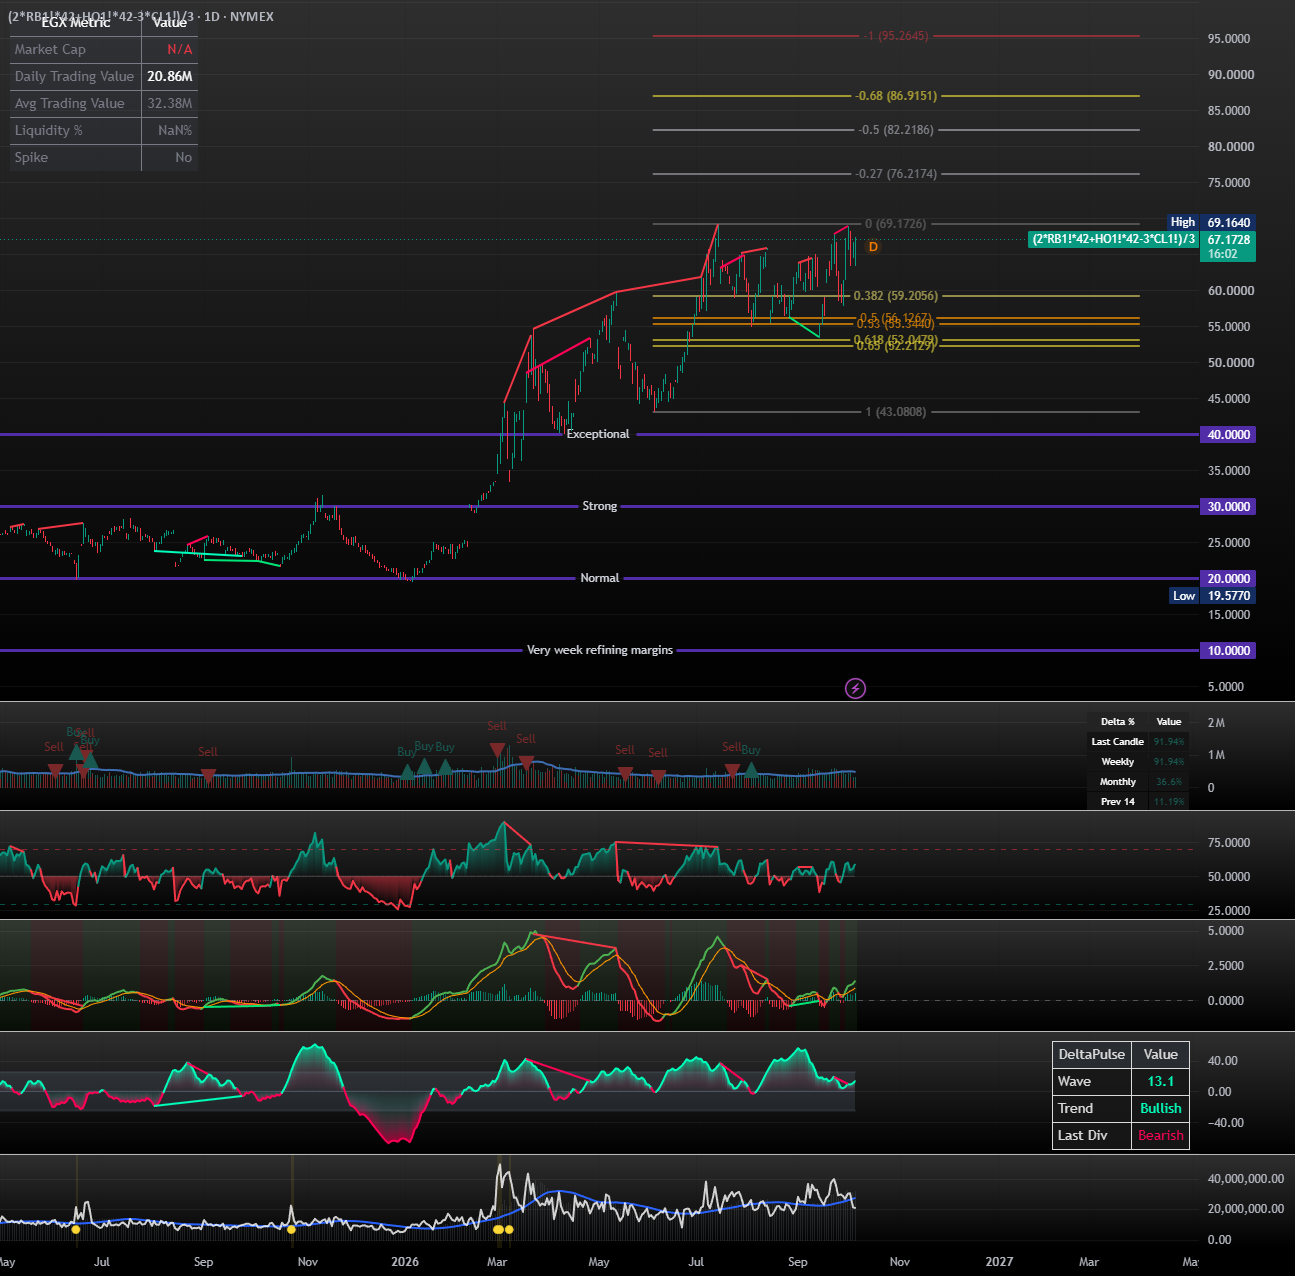Click the purple 40.0000 level price tag

pyautogui.click(x=1228, y=435)
